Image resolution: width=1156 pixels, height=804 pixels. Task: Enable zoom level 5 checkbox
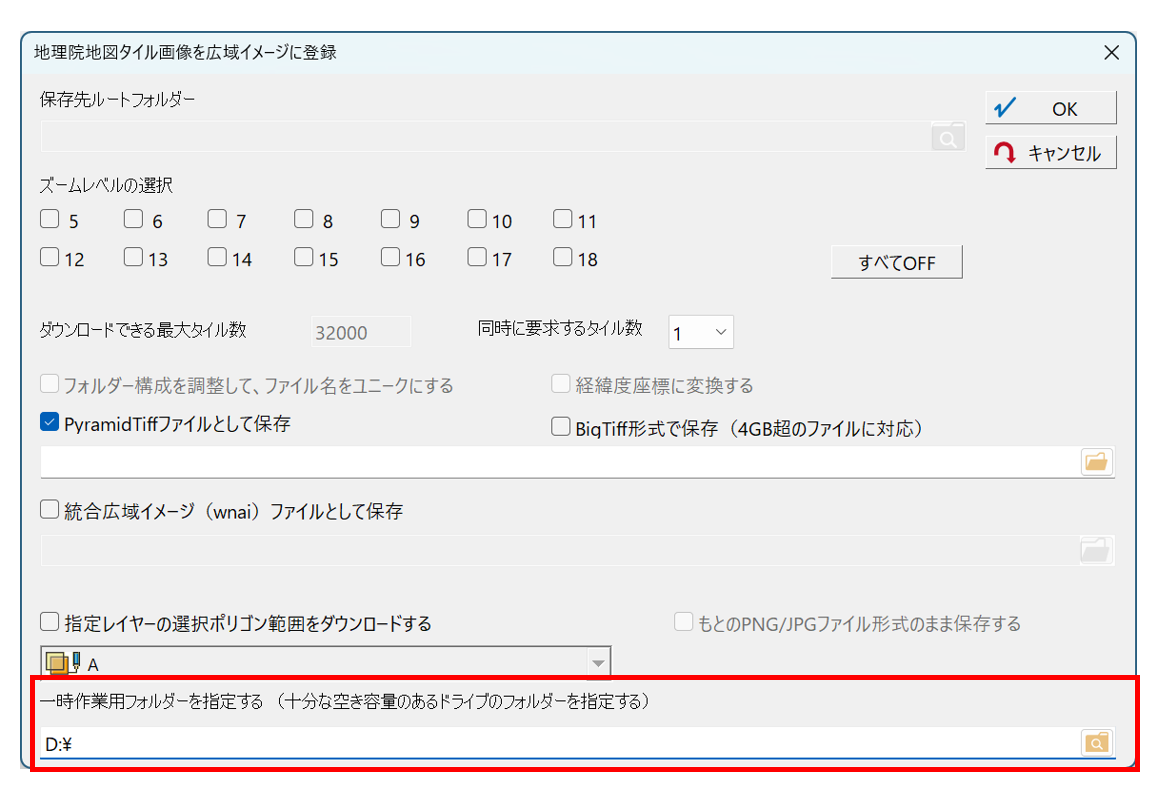point(50,219)
